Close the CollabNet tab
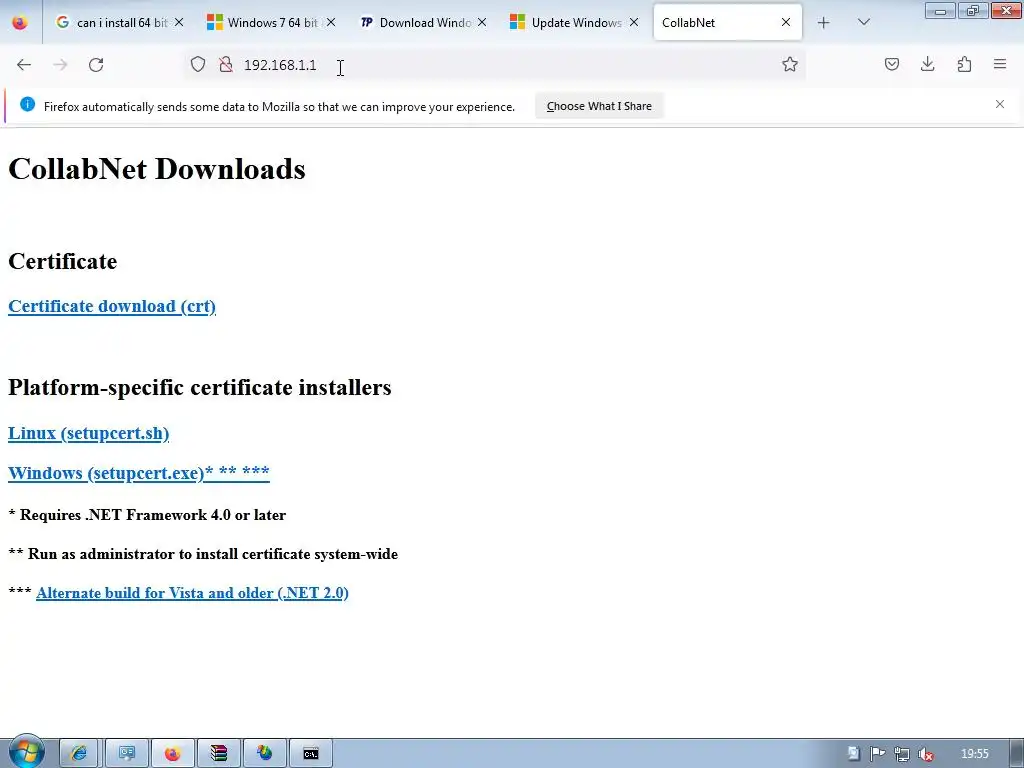The image size is (1024, 768). [x=786, y=23]
